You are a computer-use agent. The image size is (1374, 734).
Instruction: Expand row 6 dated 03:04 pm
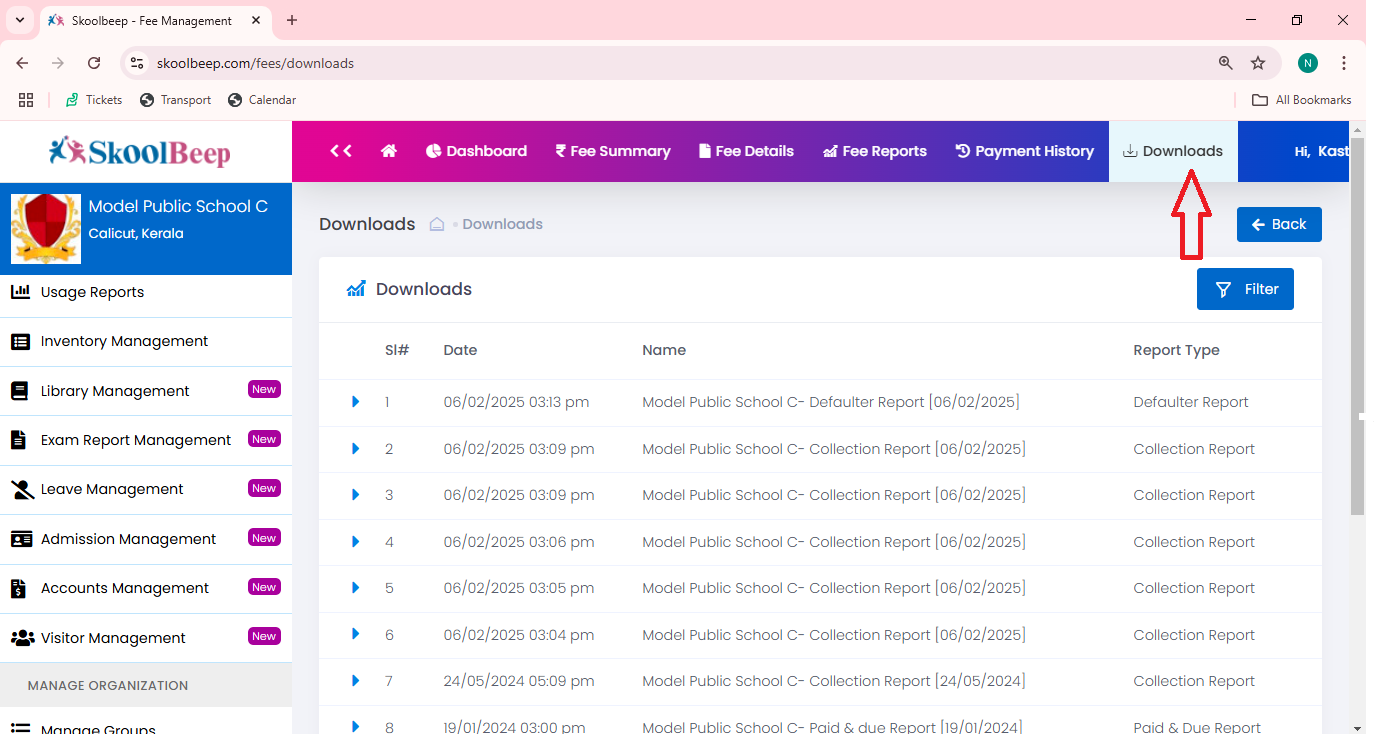(x=355, y=634)
